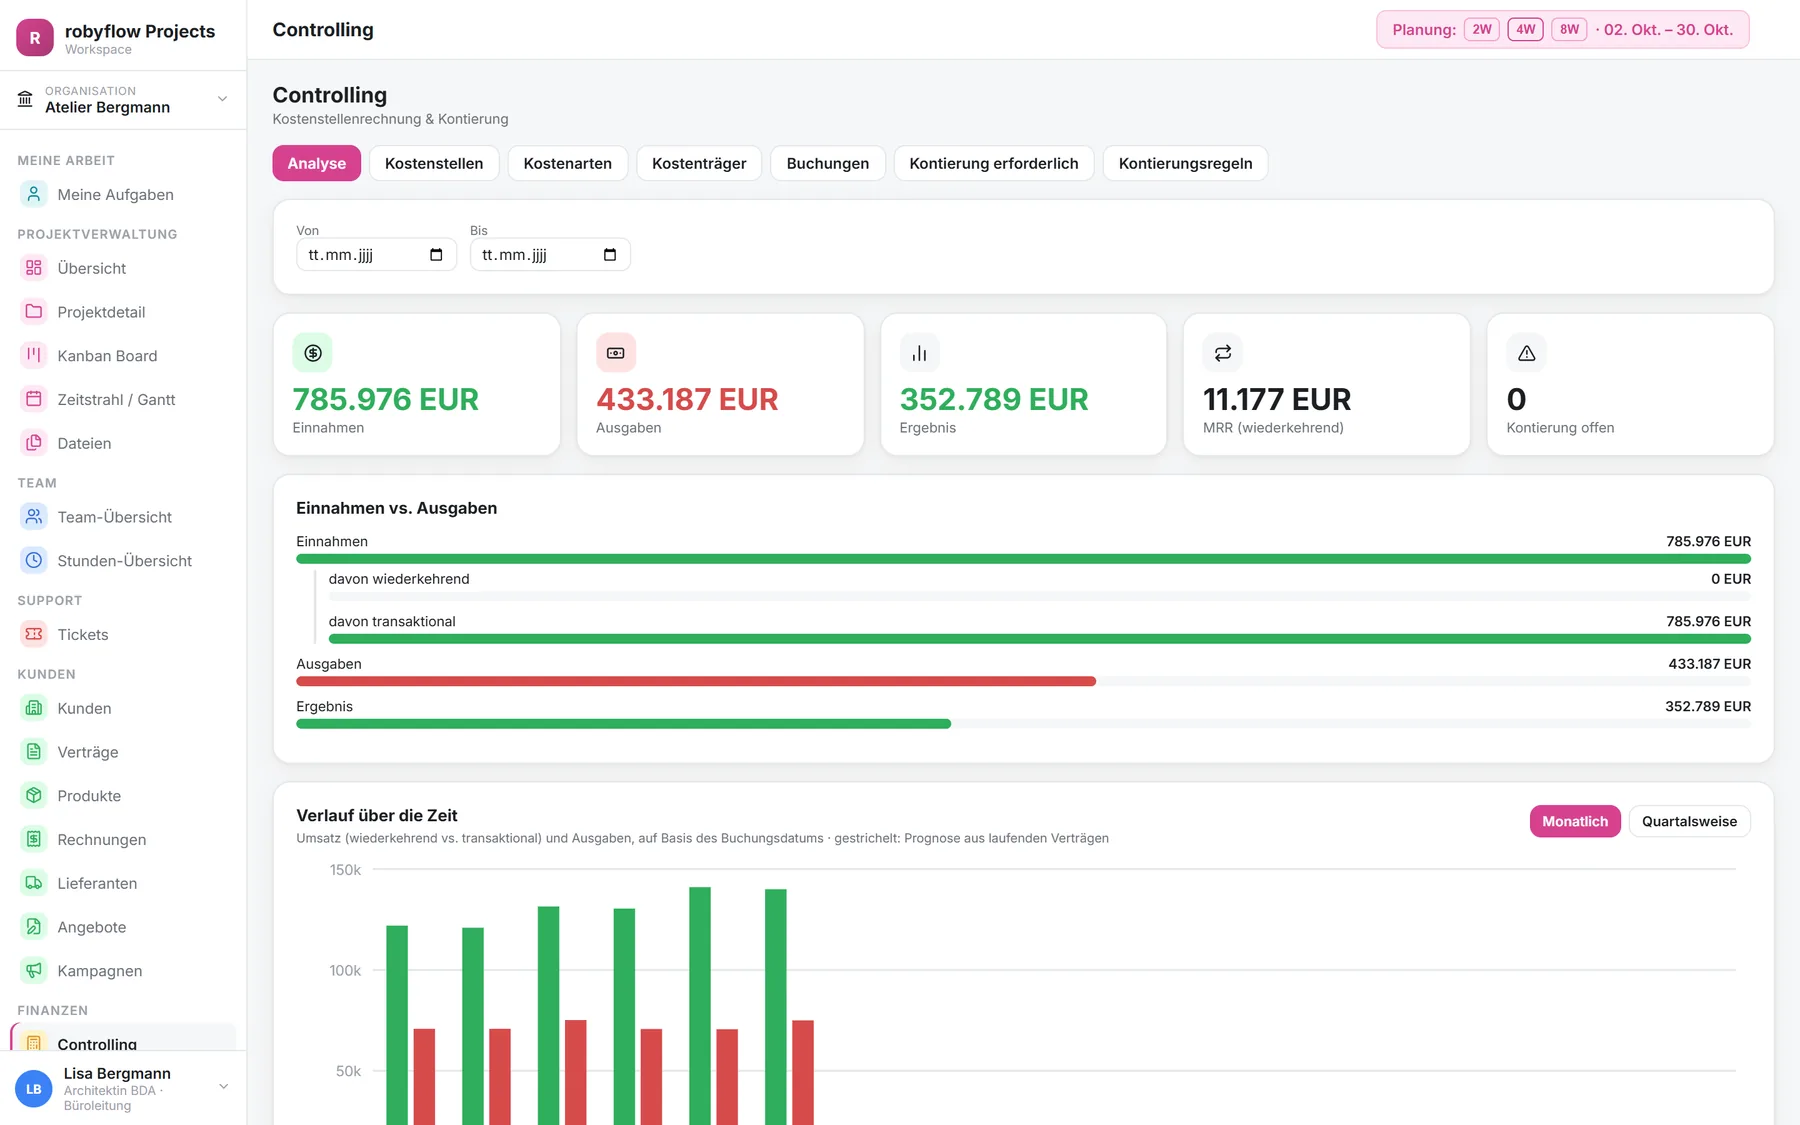Switch to the Kostenarten tab
The image size is (1800, 1125).
click(568, 163)
